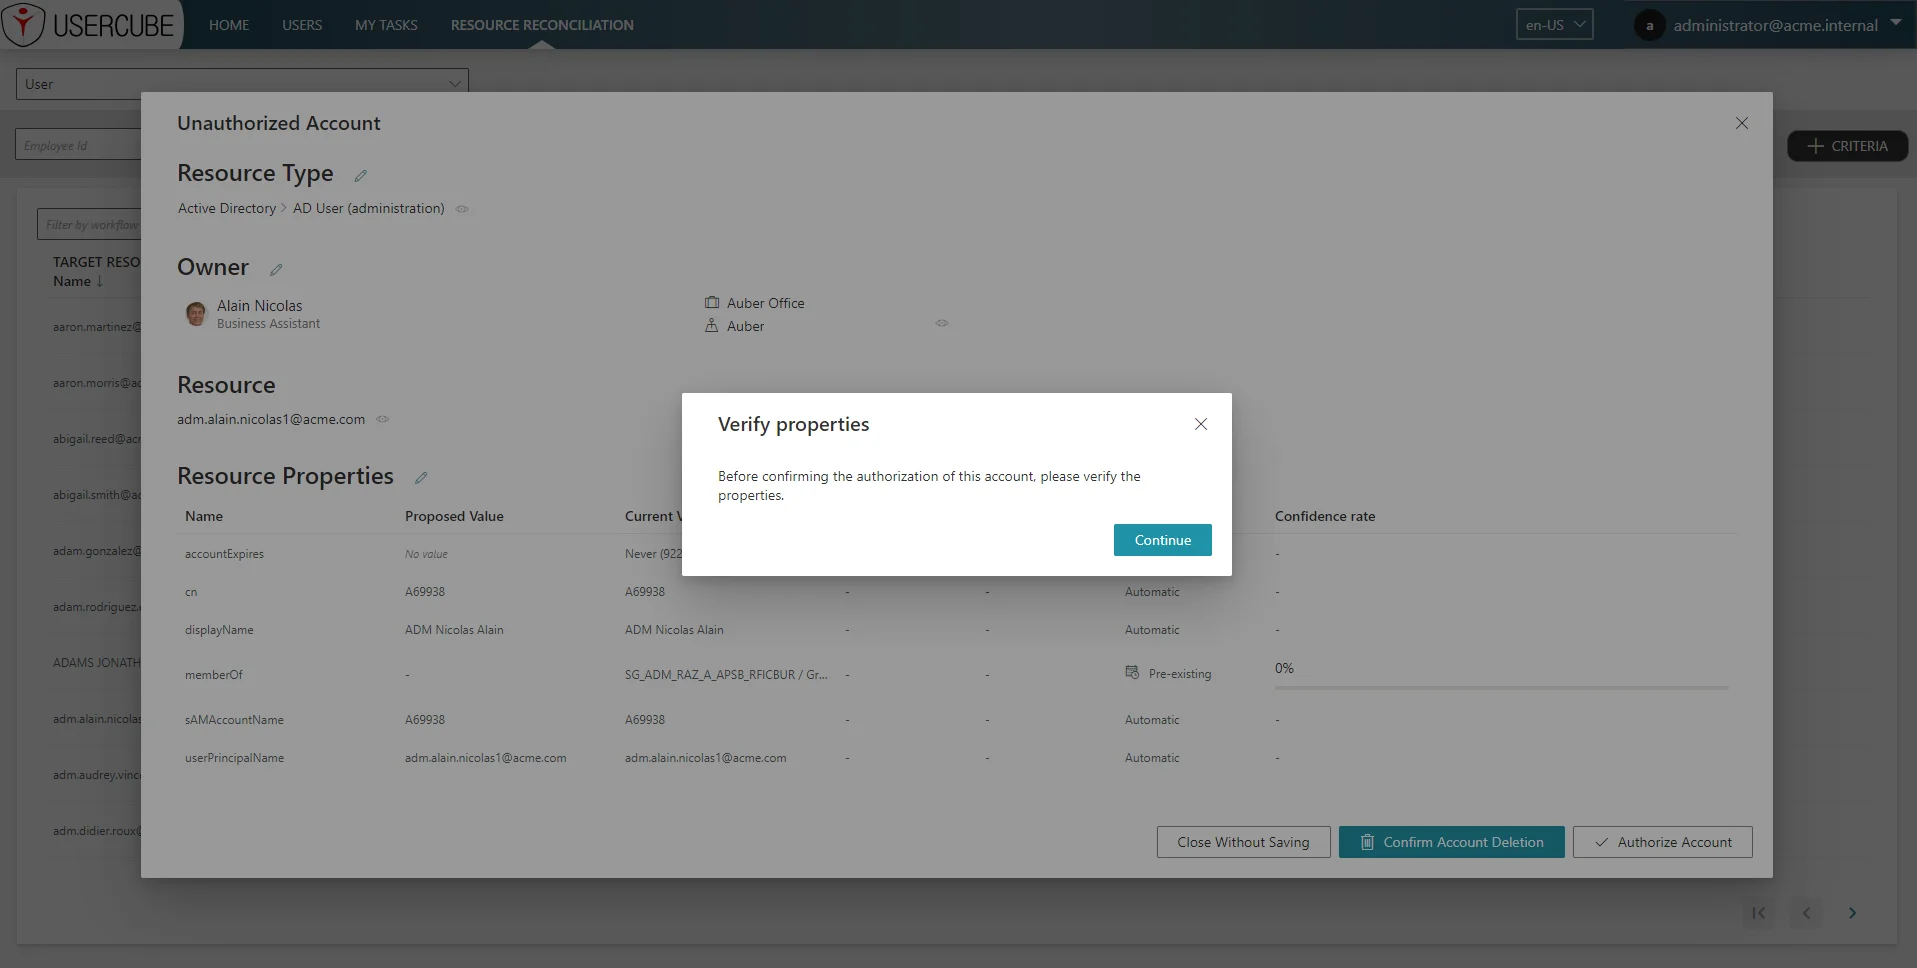Open the Users menu
1917x968 pixels.
pyautogui.click(x=302, y=25)
